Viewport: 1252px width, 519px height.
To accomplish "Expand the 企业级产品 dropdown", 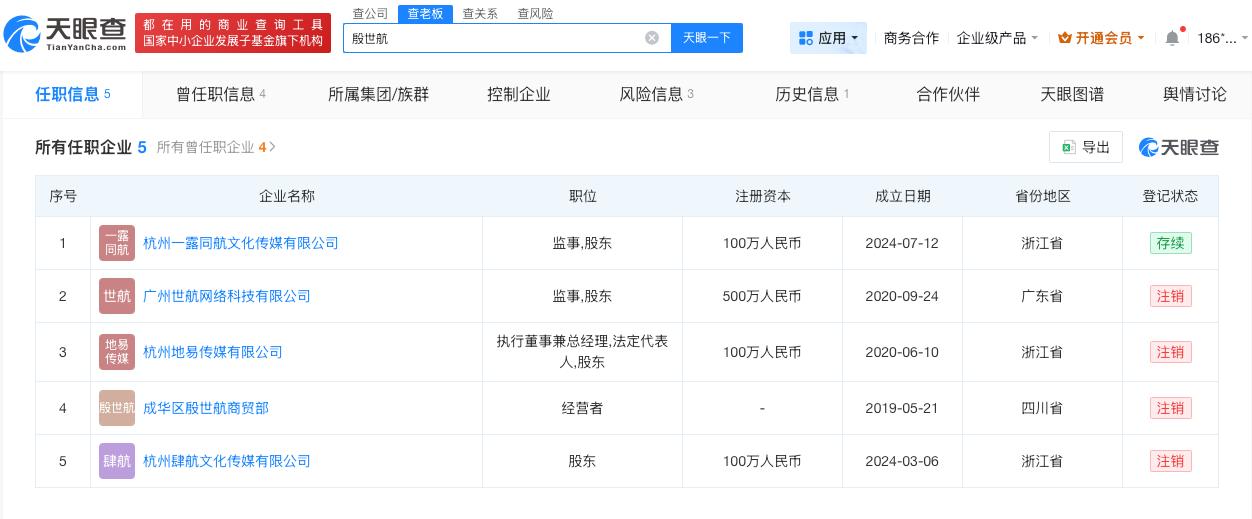I will point(997,38).
